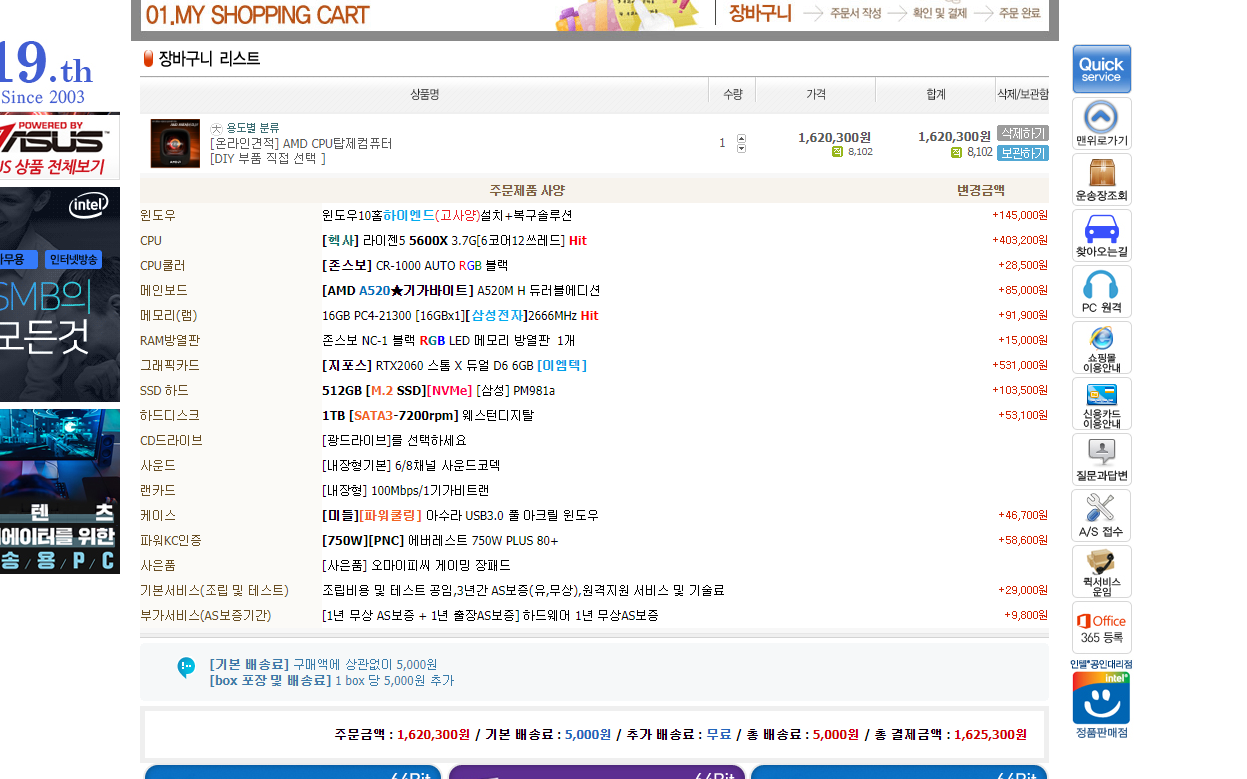Click the green point icon under 합계 total
This screenshot has width=1247, height=779.
[956, 152]
